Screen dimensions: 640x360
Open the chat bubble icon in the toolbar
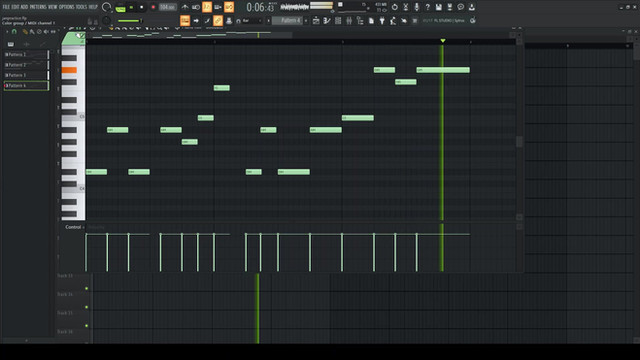pyautogui.click(x=460, y=7)
